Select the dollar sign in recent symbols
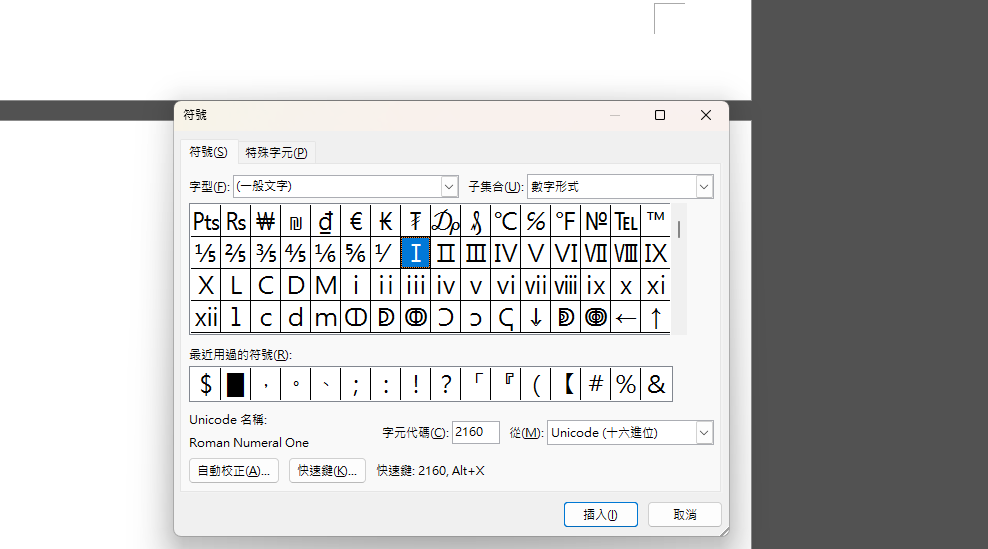The height and width of the screenshot is (549, 988). (x=206, y=384)
